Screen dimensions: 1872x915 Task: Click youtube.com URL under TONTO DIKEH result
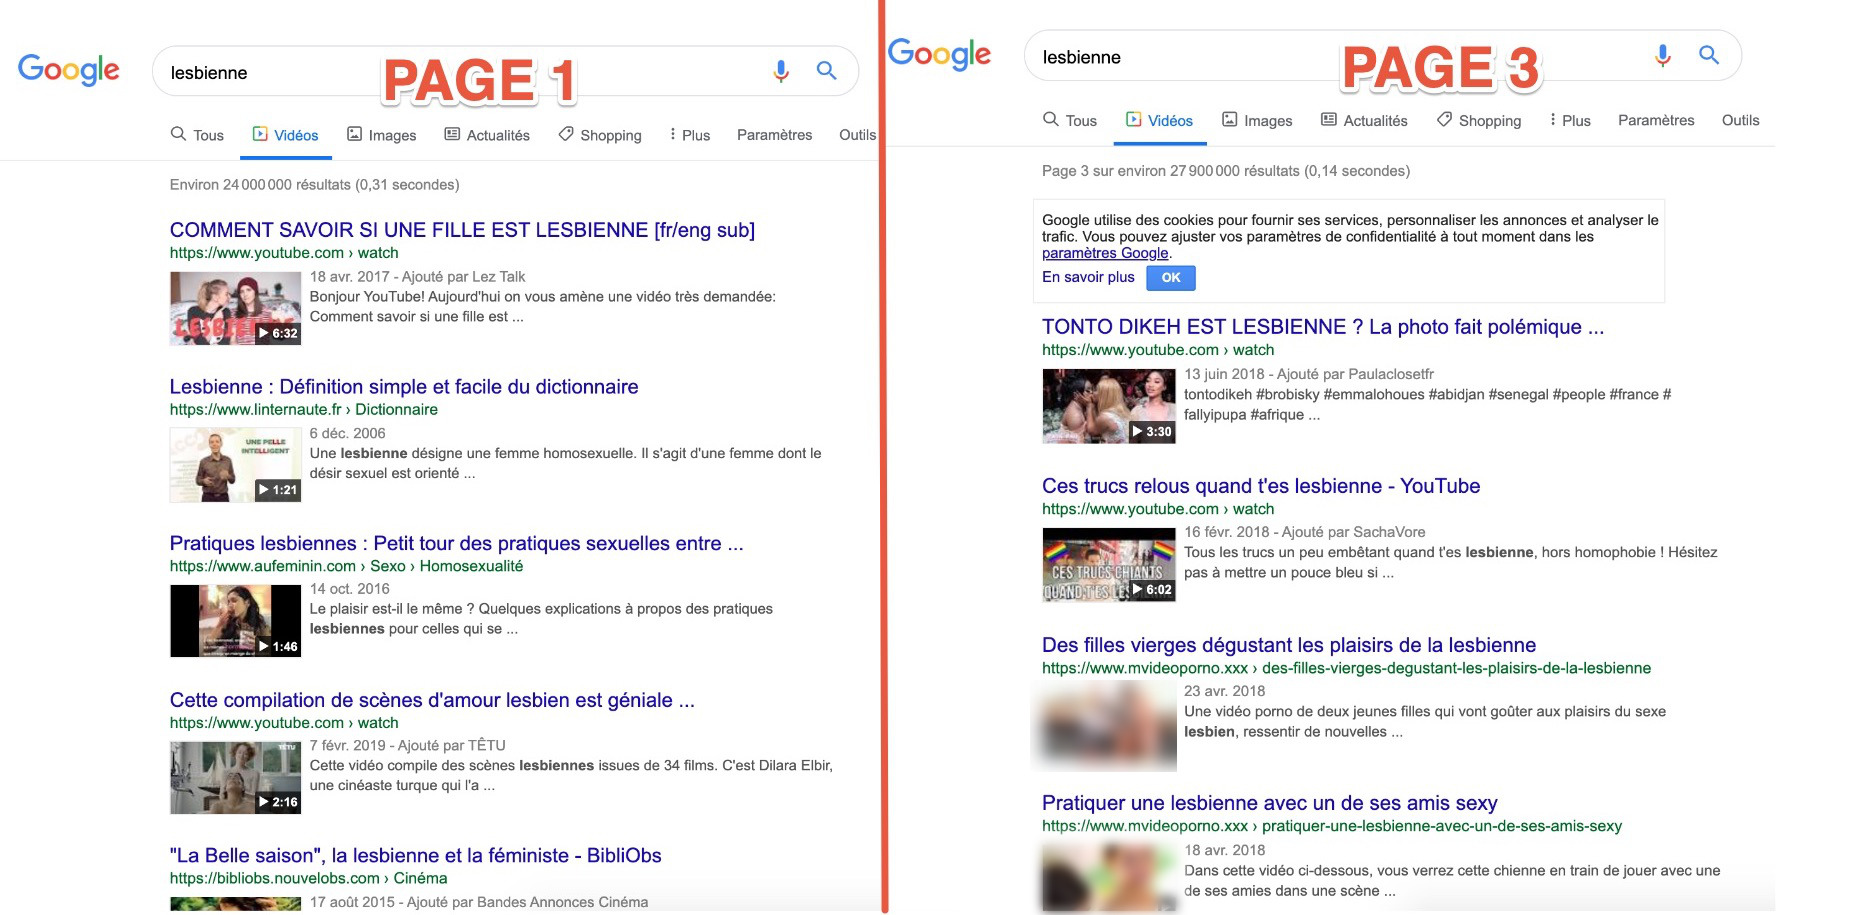(1158, 350)
